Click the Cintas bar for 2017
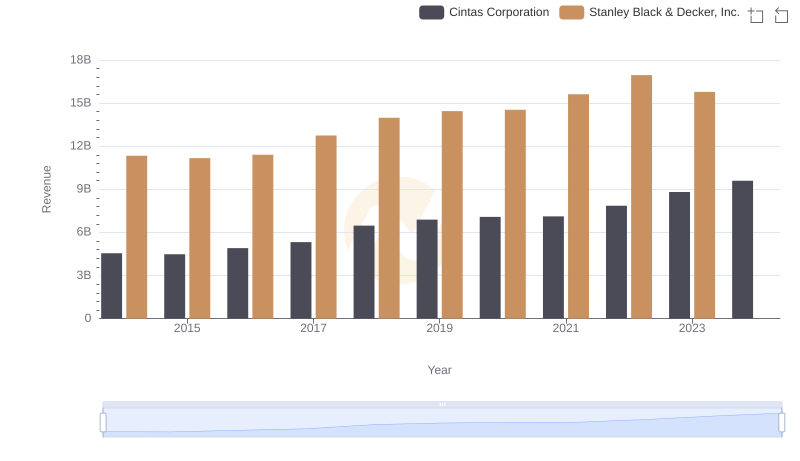 click(301, 280)
